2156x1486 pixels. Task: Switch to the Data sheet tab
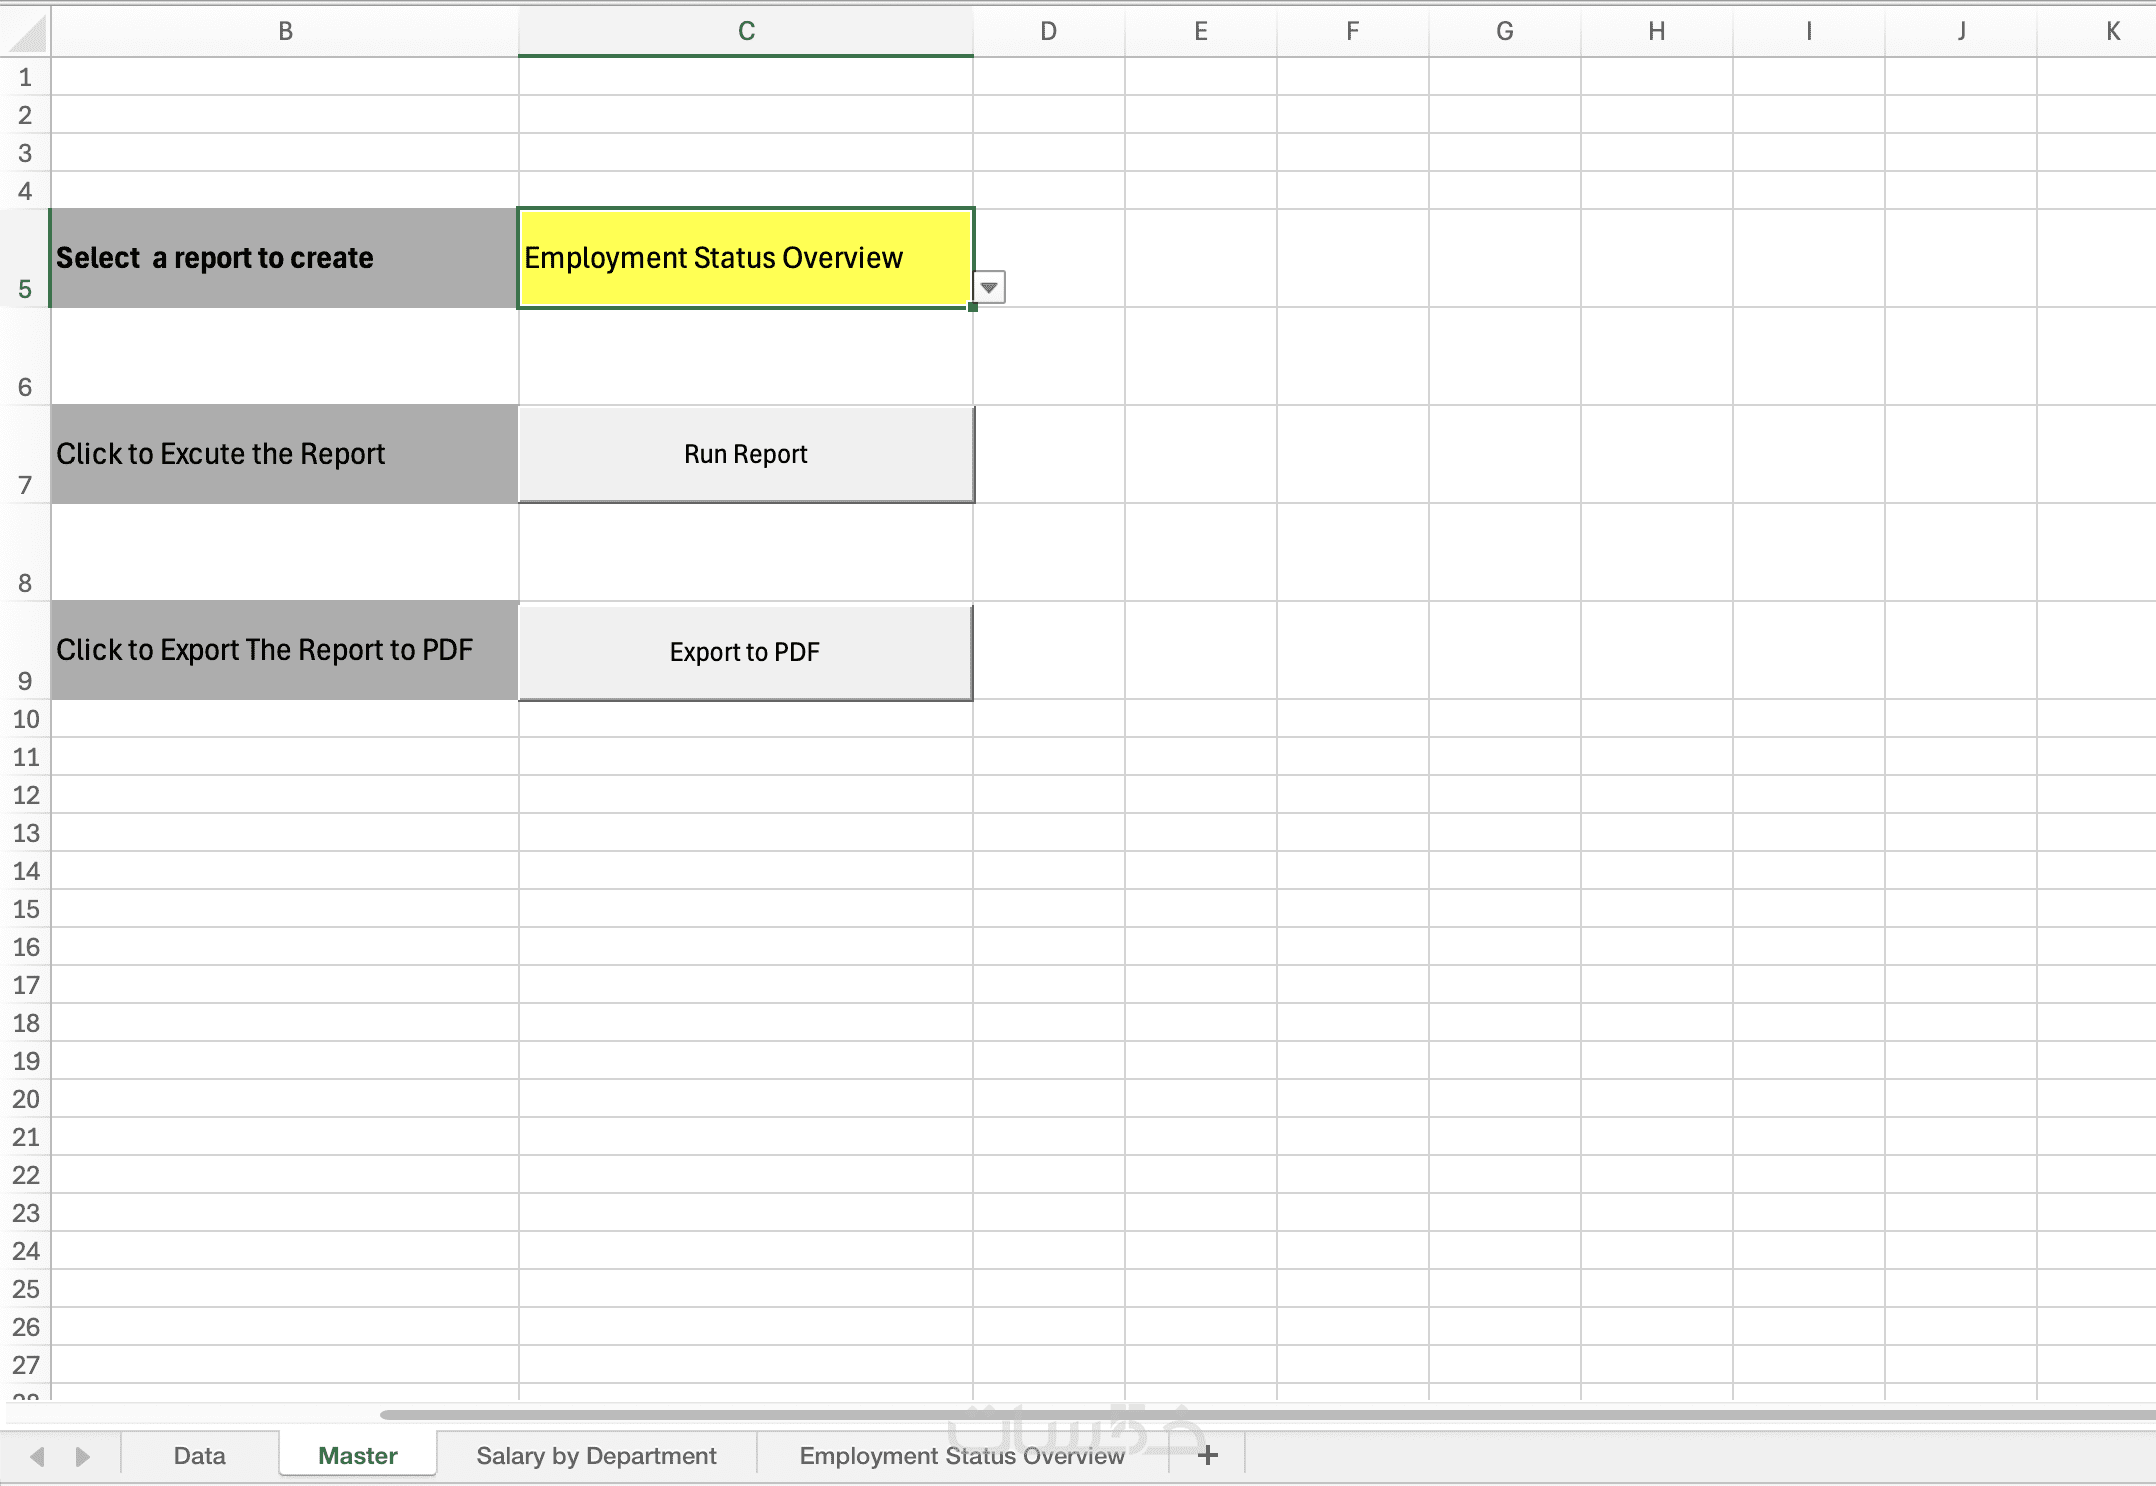[199, 1456]
